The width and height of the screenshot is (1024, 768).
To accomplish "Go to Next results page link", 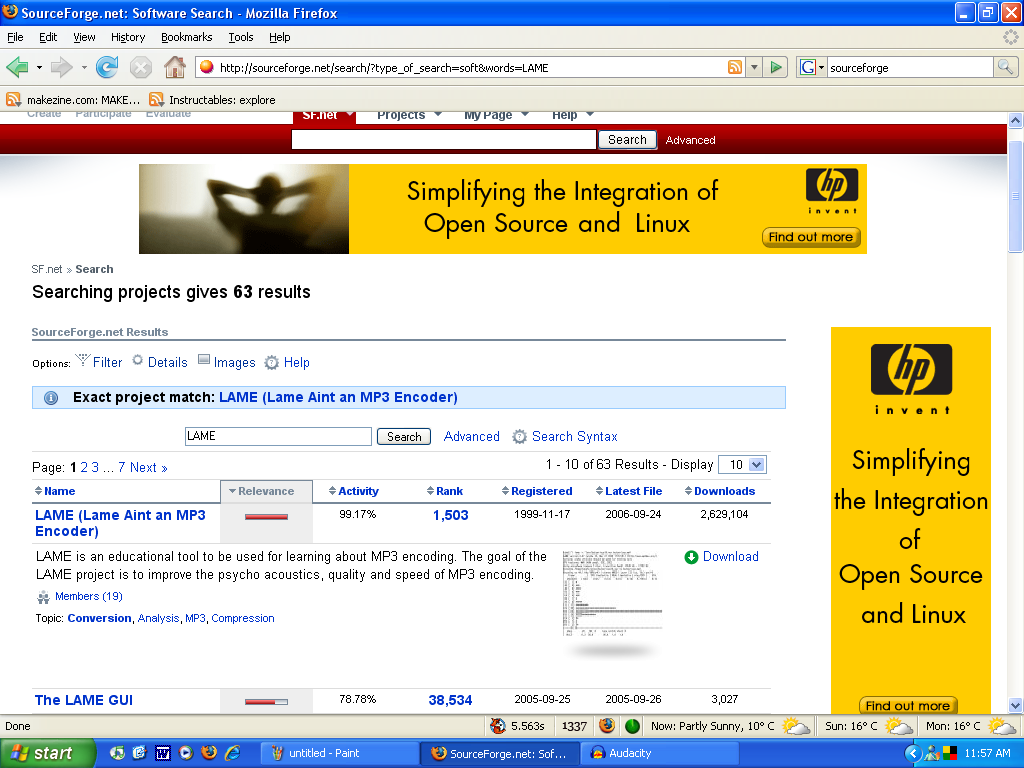I will coord(148,468).
